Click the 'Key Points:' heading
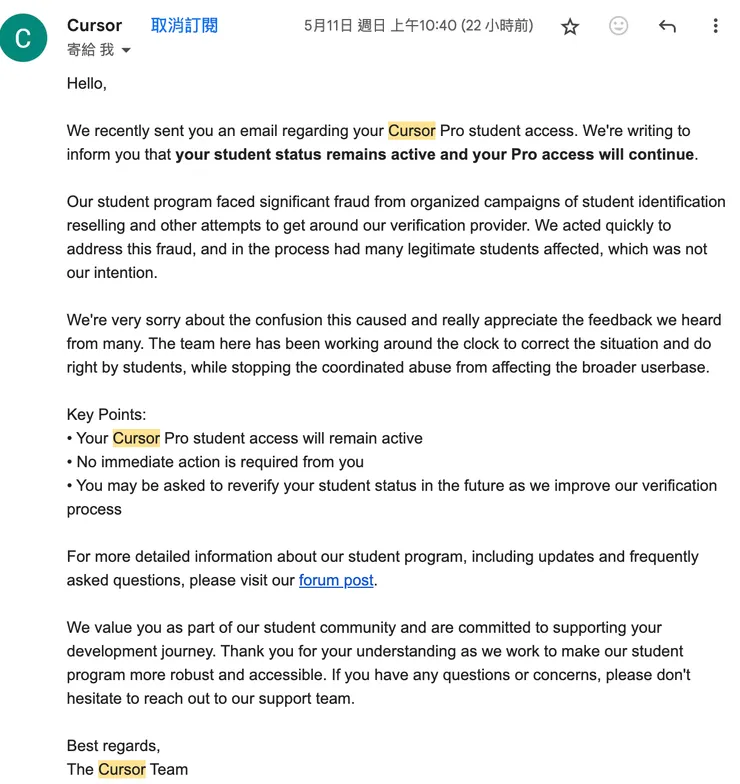 click(x=106, y=415)
